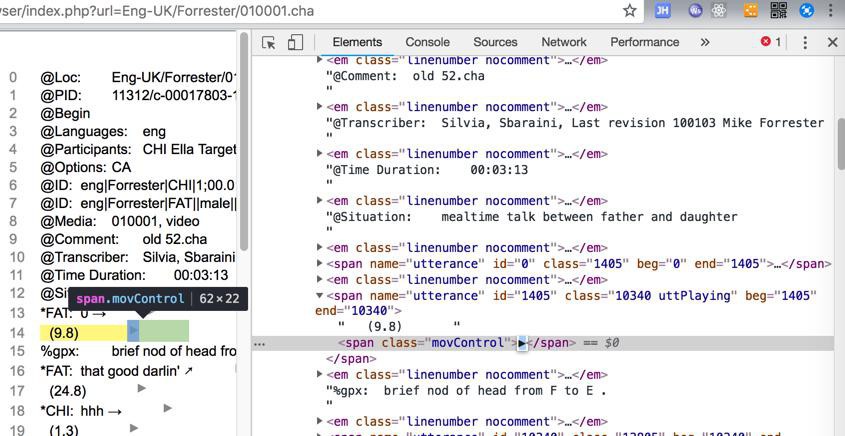This screenshot has height=436, width=845.
Task: Click the @Languages: eng line
Action: [x=103, y=132]
